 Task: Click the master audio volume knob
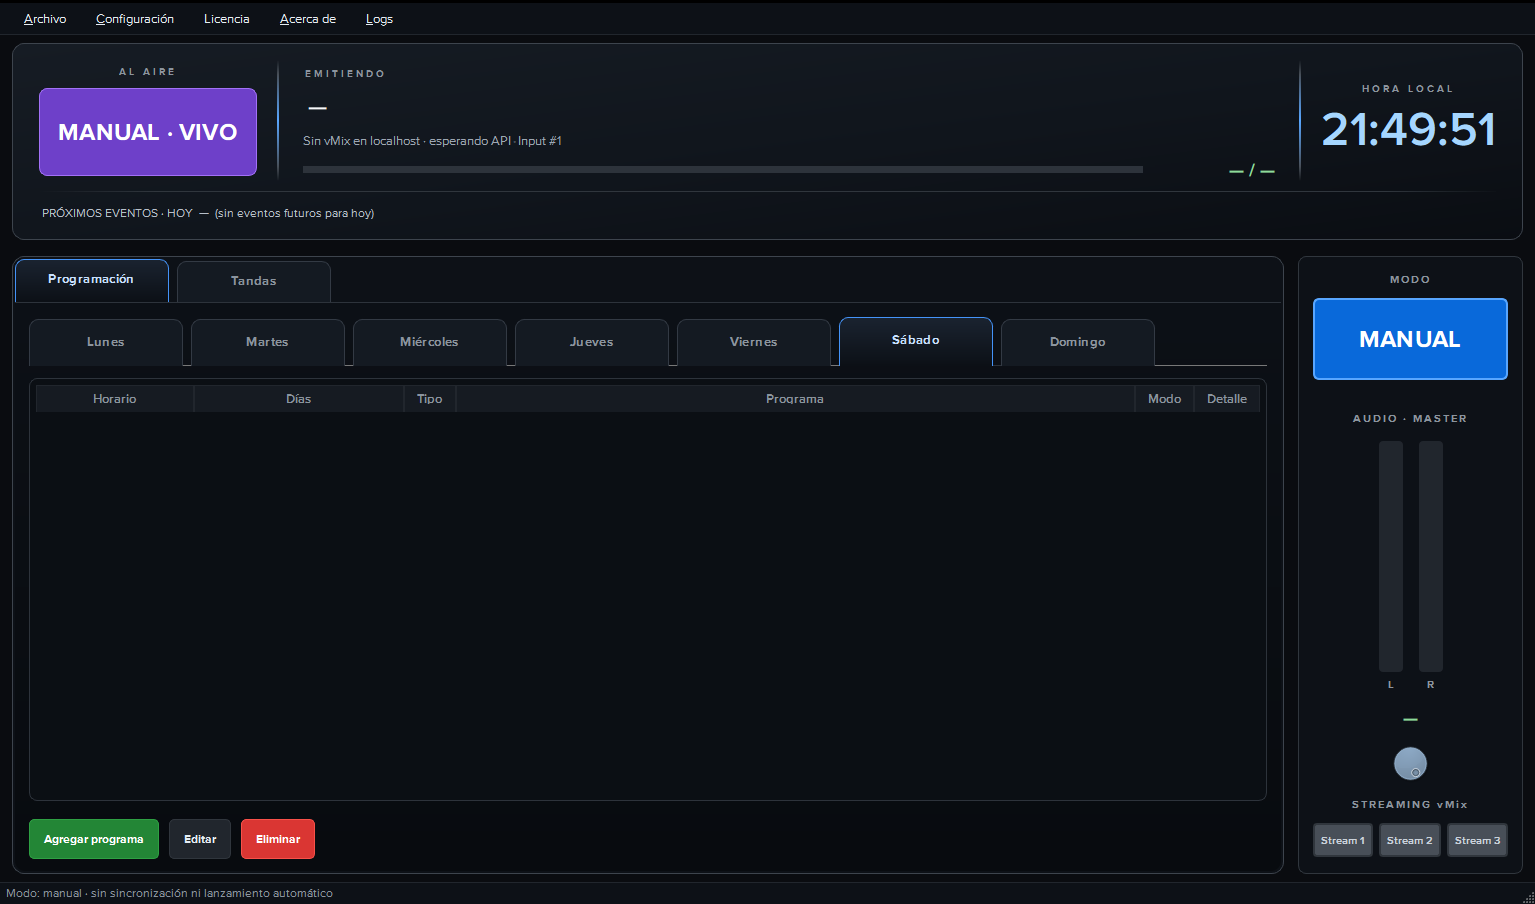coord(1410,763)
